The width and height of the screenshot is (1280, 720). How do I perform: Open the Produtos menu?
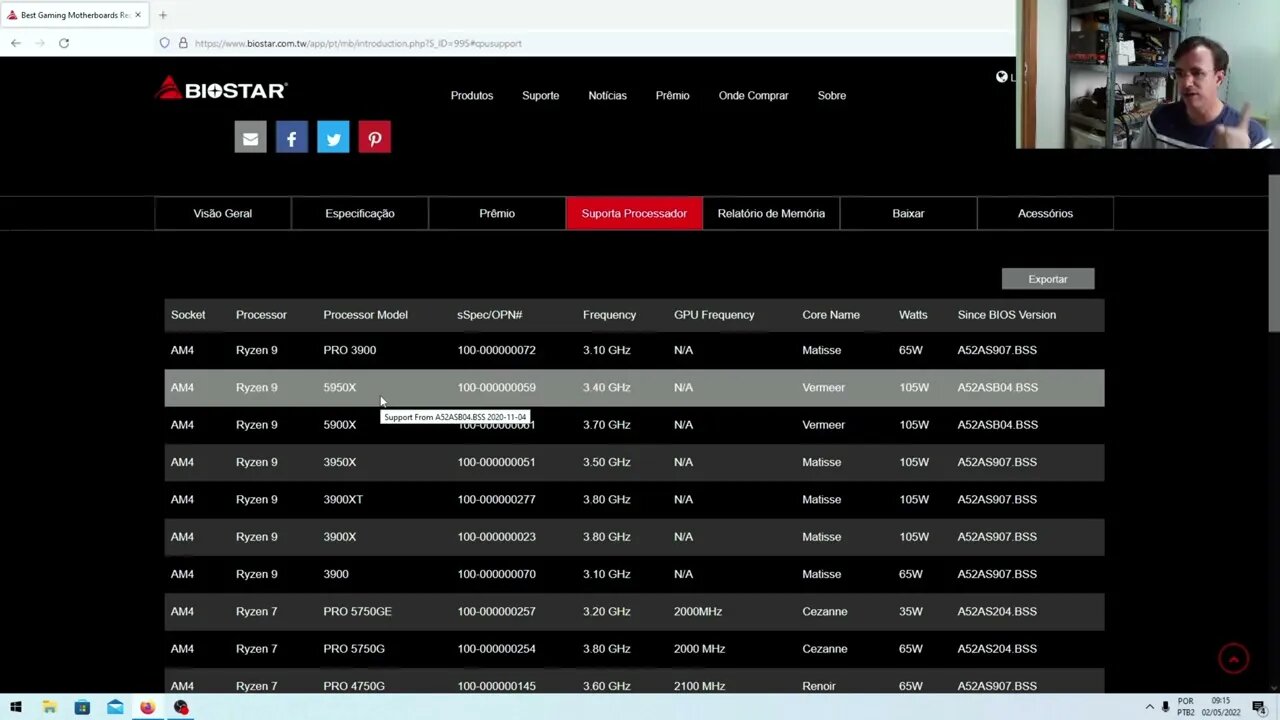click(472, 95)
